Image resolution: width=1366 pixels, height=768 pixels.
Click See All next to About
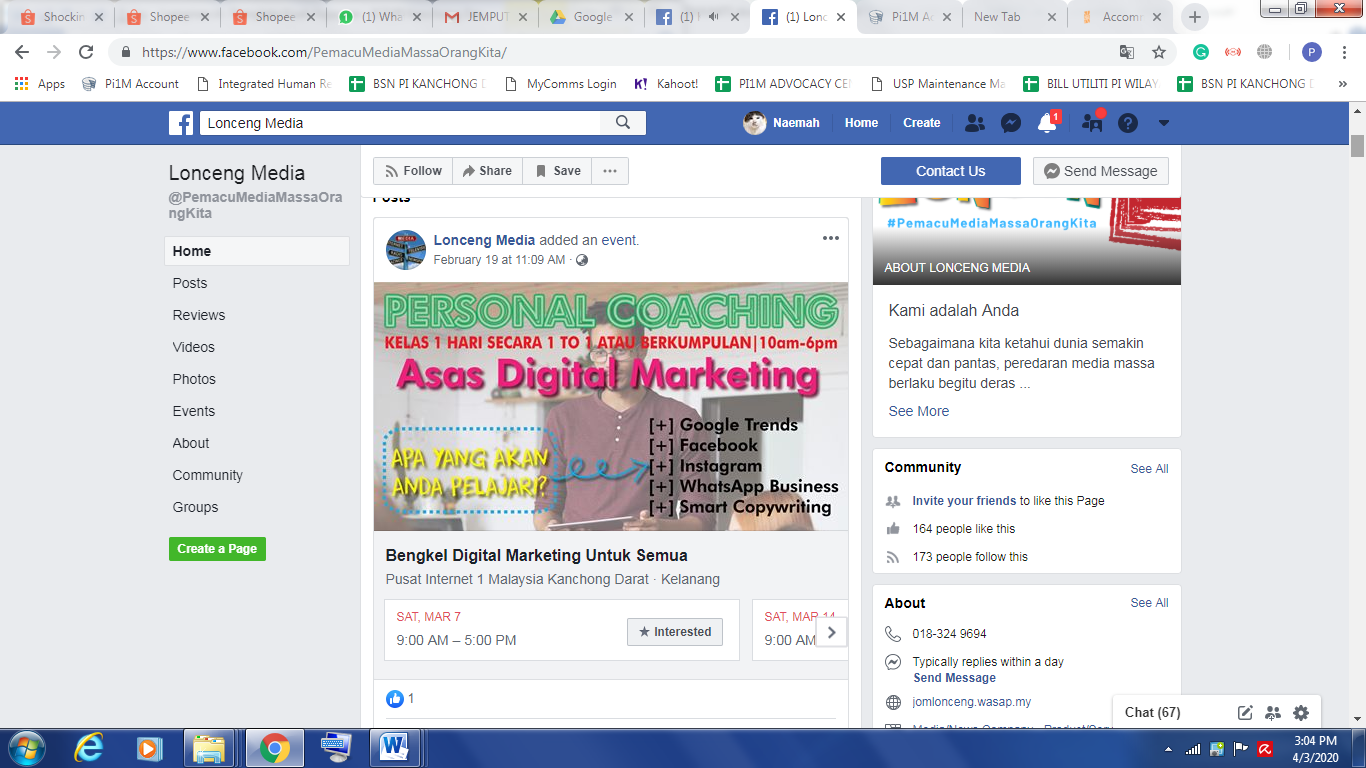coord(1149,603)
